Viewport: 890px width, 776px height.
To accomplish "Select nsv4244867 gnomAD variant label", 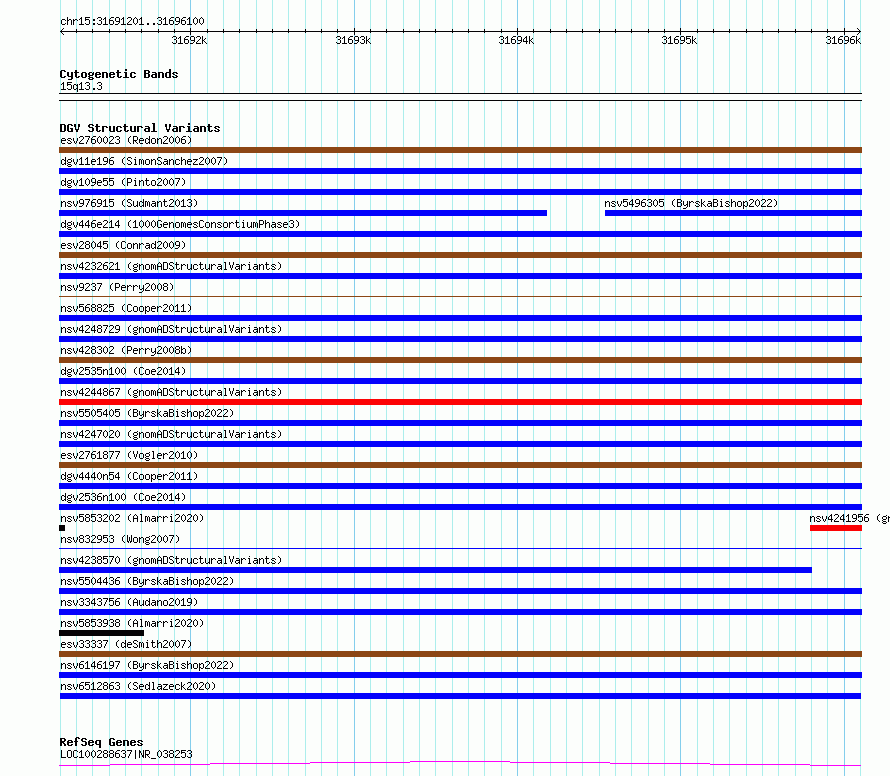I will [171, 392].
